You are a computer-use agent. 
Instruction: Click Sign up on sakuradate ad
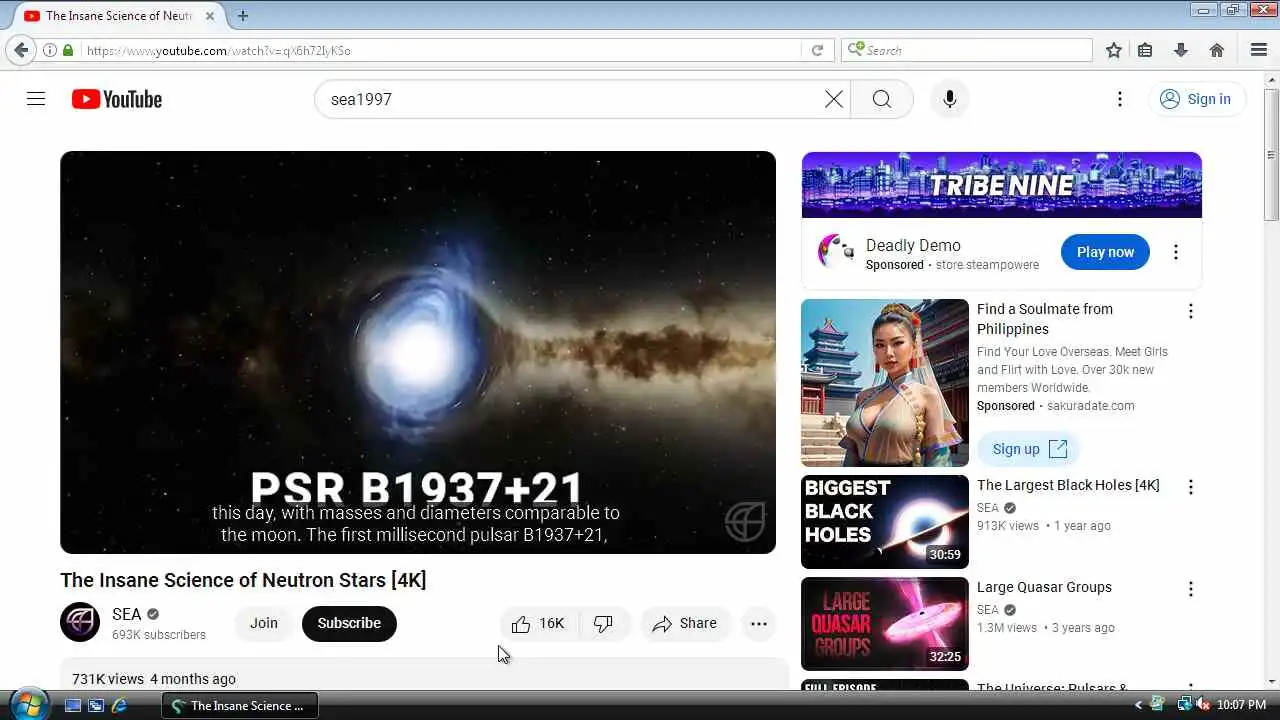click(x=1029, y=449)
